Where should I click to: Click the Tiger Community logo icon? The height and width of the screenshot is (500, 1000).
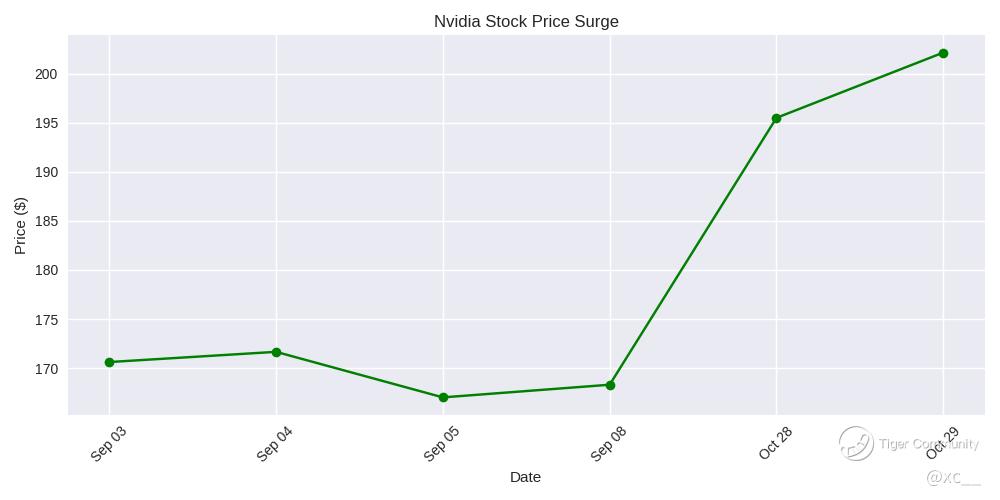click(x=856, y=443)
